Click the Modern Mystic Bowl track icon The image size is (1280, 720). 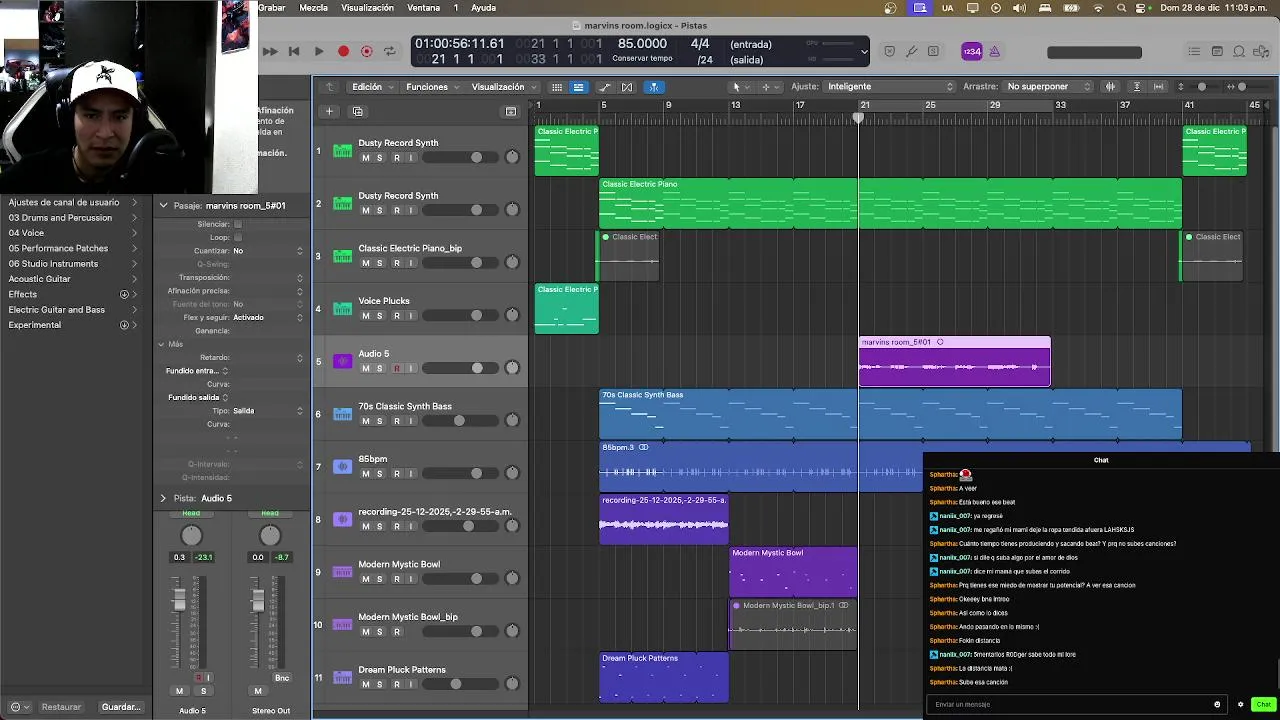343,572
